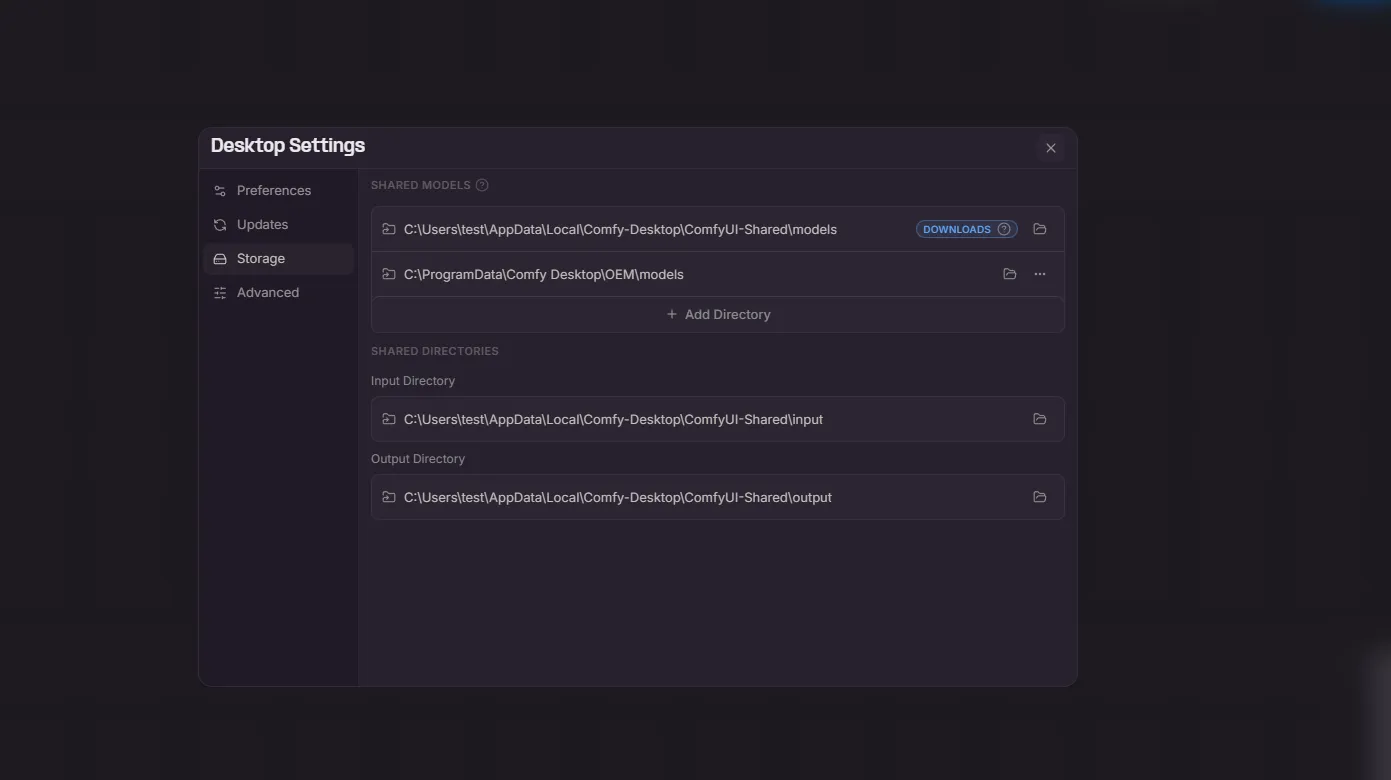Open more options for OEM models directory
Viewport: 1391px width, 780px height.
1040,274
